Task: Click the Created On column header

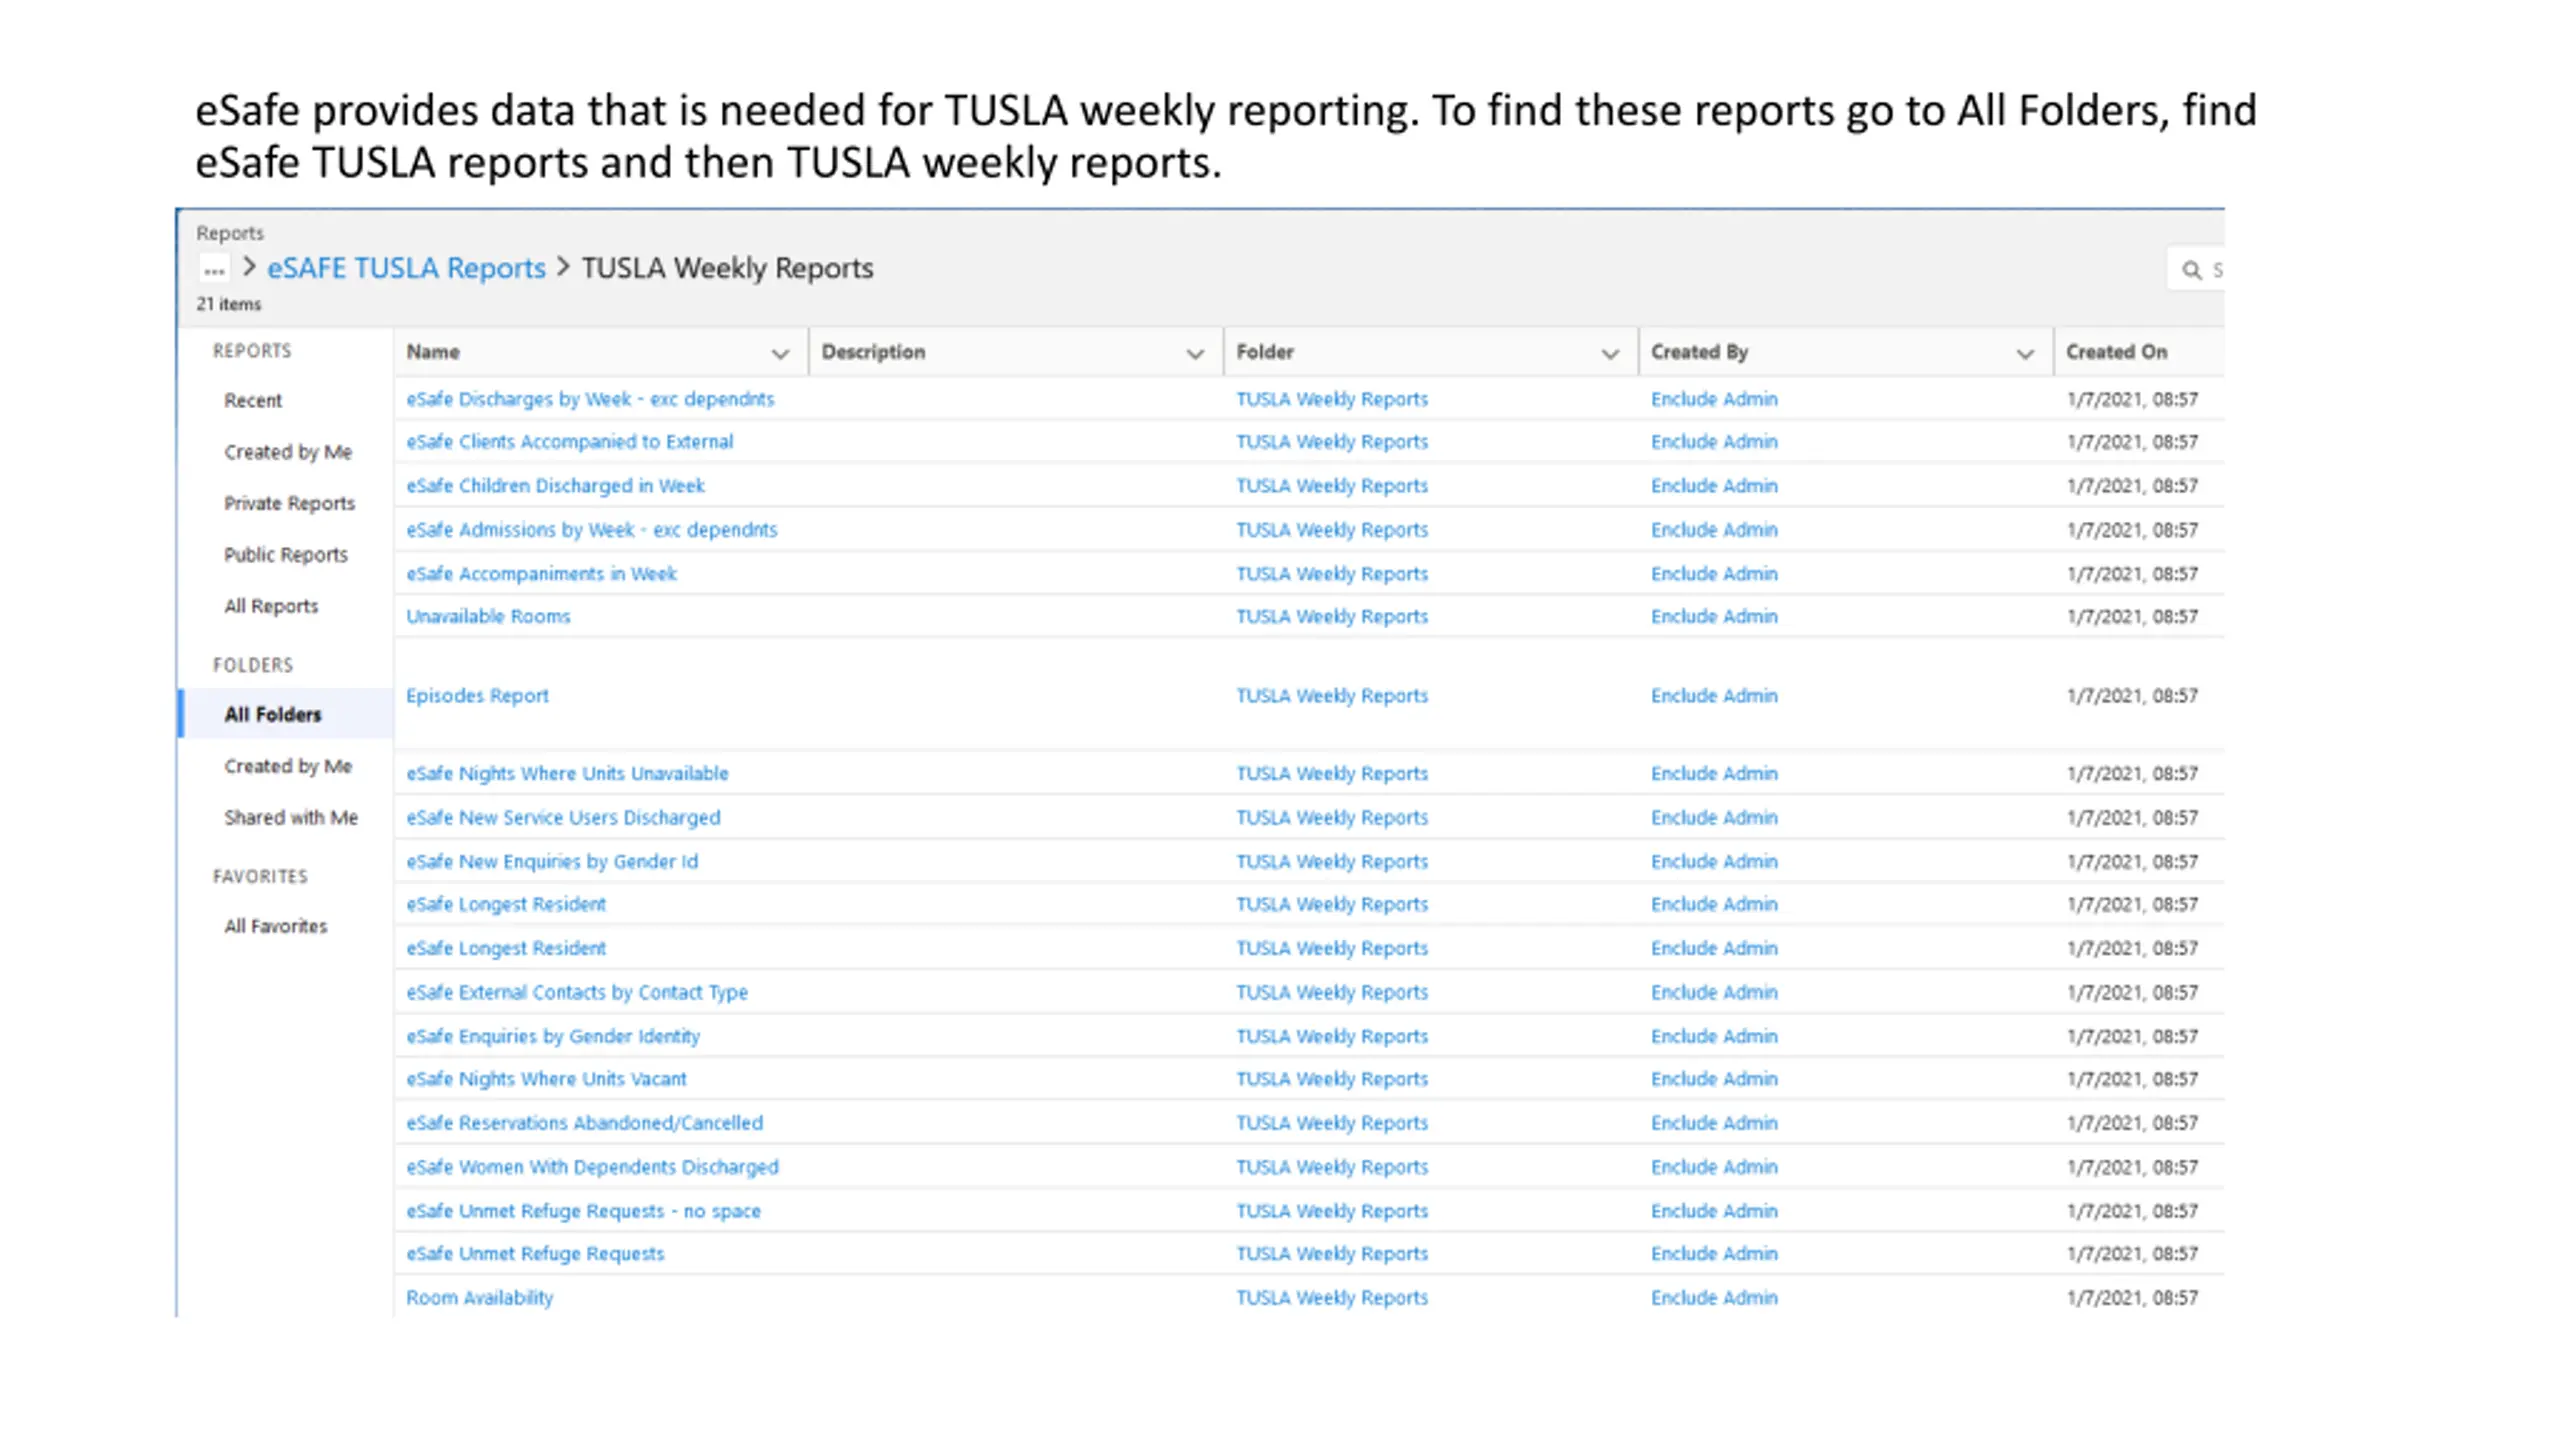Action: (2116, 352)
